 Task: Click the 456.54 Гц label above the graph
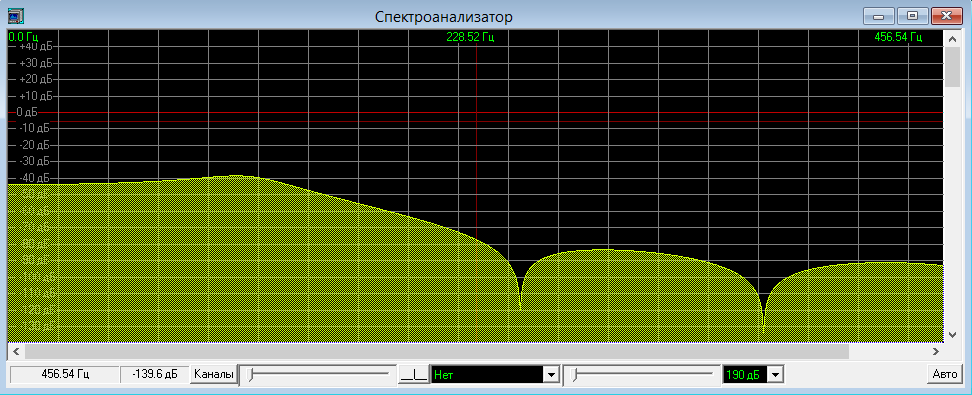coord(898,37)
